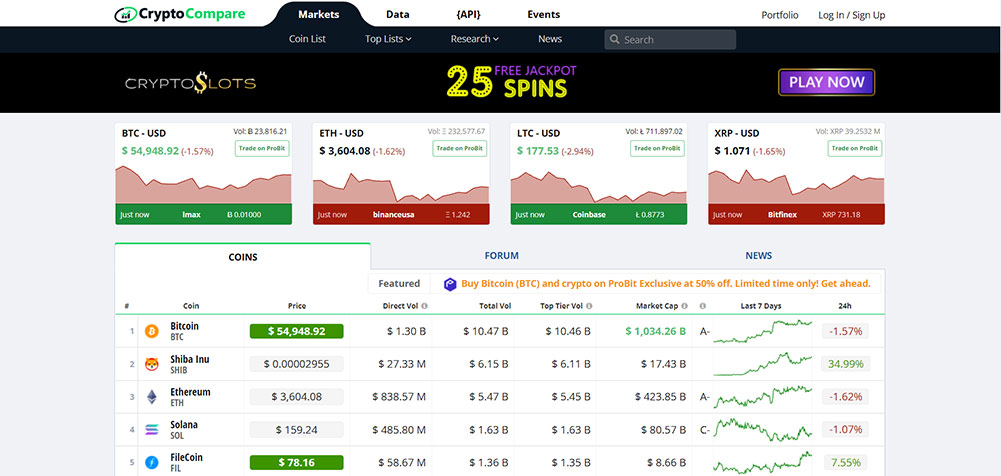Open the Events tab
Screen dimensions: 1001x476
544,14
